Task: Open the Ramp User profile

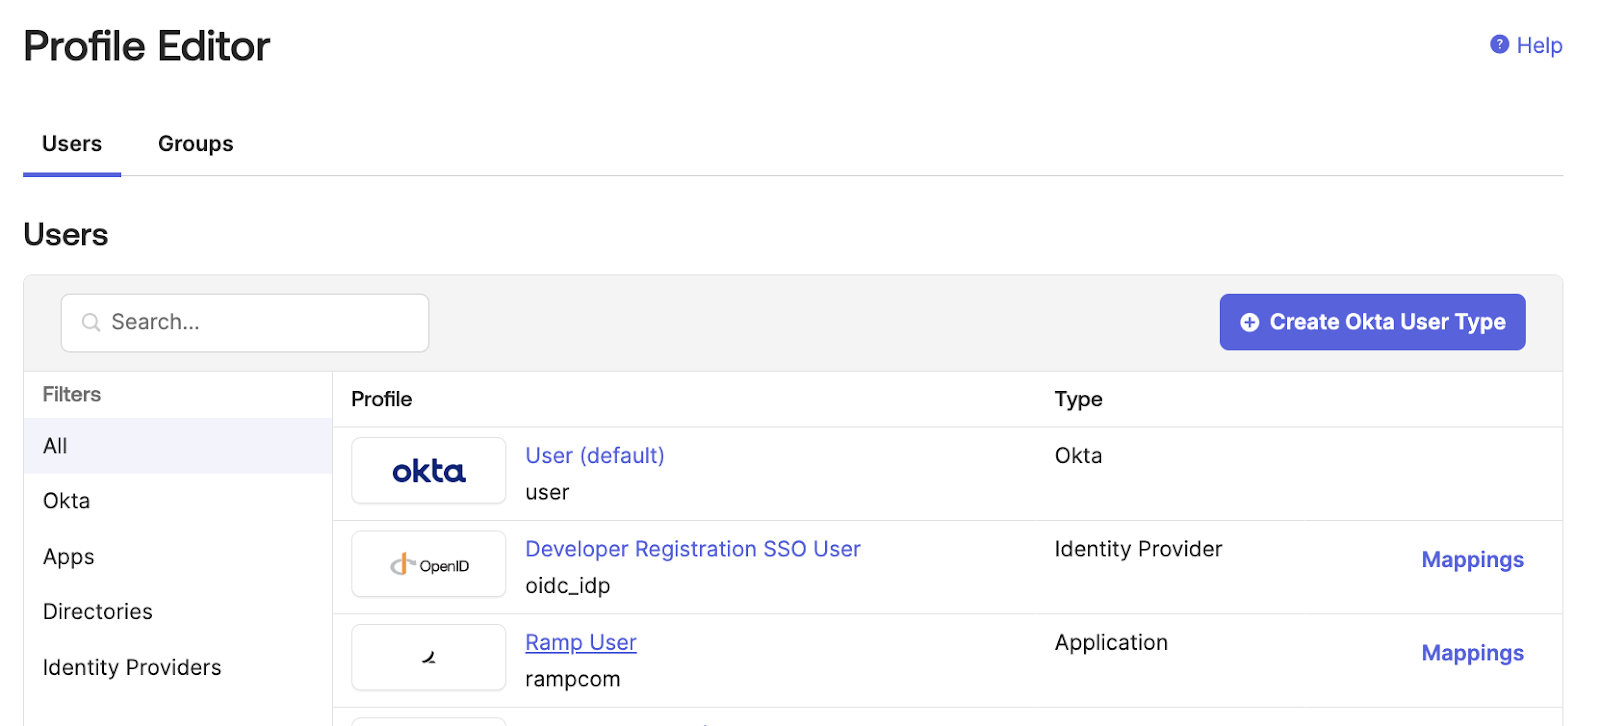Action: [581, 643]
